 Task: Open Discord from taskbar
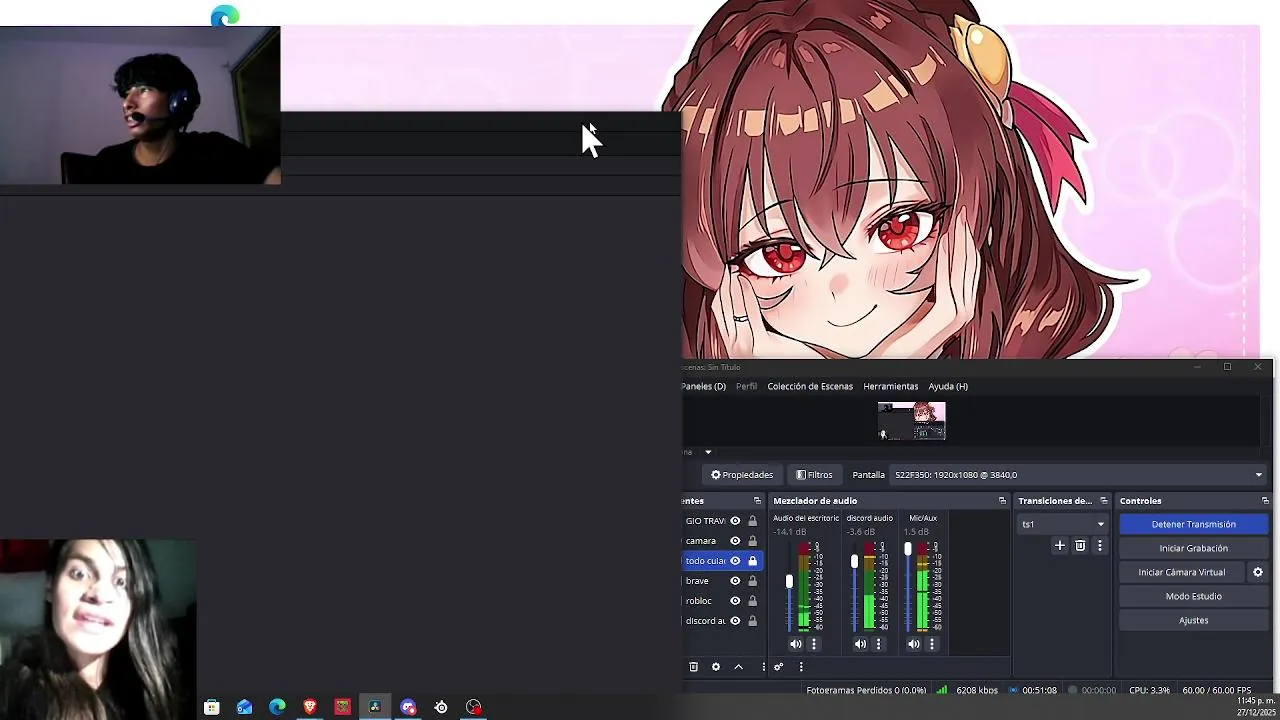(x=408, y=707)
